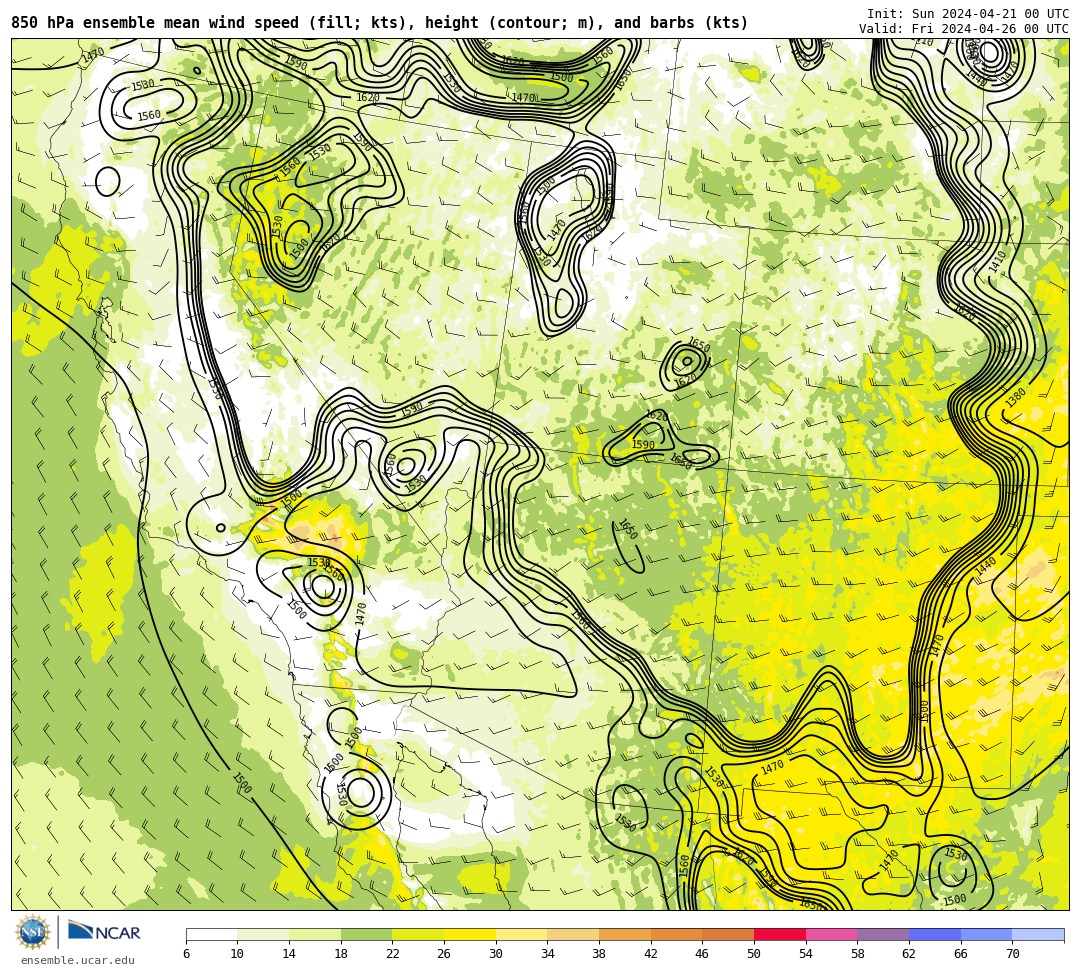This screenshot has width=1080, height=973.
Task: Pick the red 50–54 kts legend swatch
Action: pyautogui.click(x=780, y=934)
